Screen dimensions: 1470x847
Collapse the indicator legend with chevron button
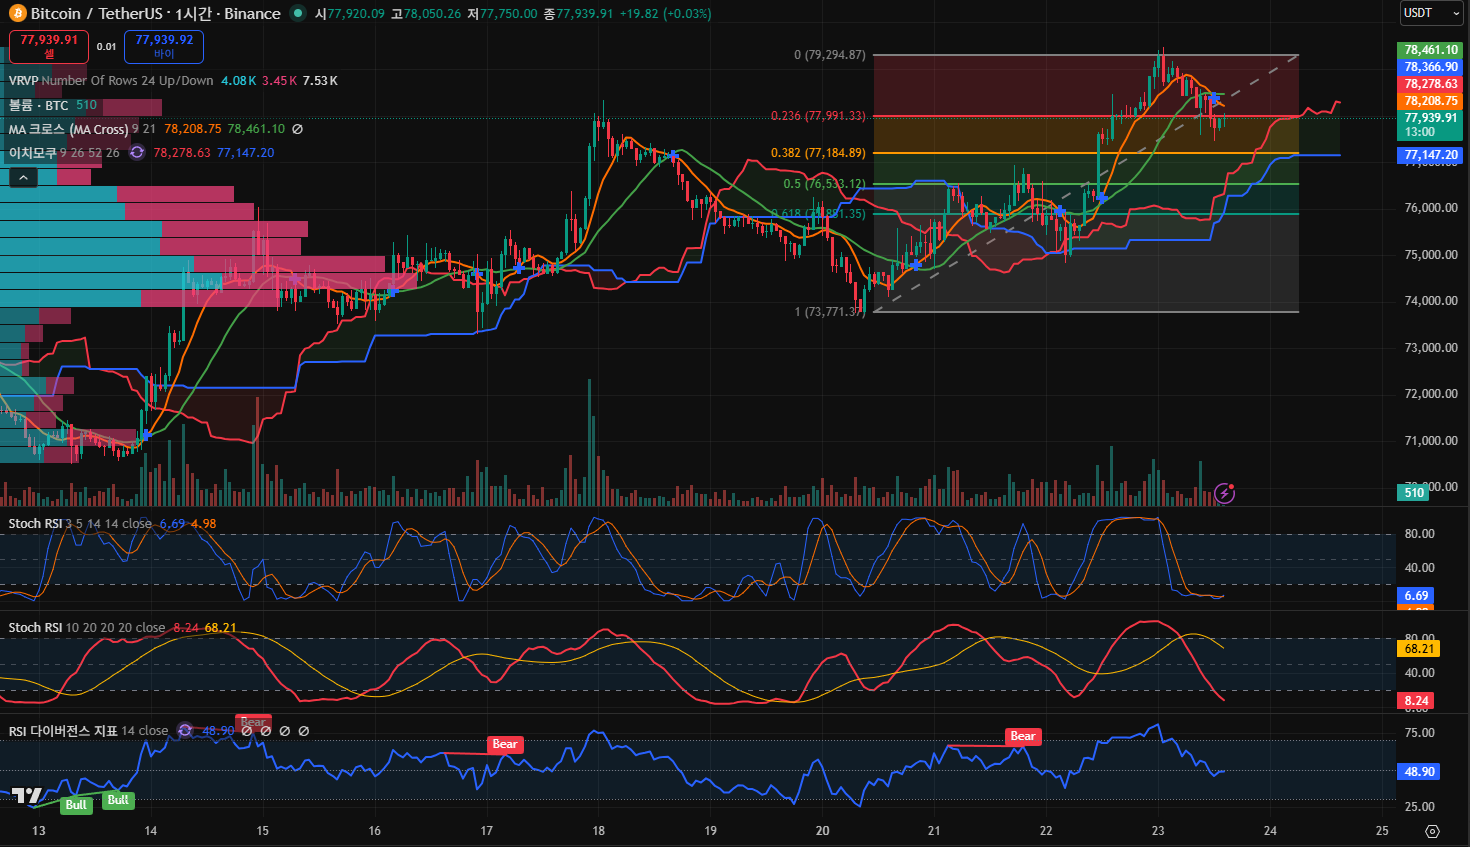[x=23, y=177]
